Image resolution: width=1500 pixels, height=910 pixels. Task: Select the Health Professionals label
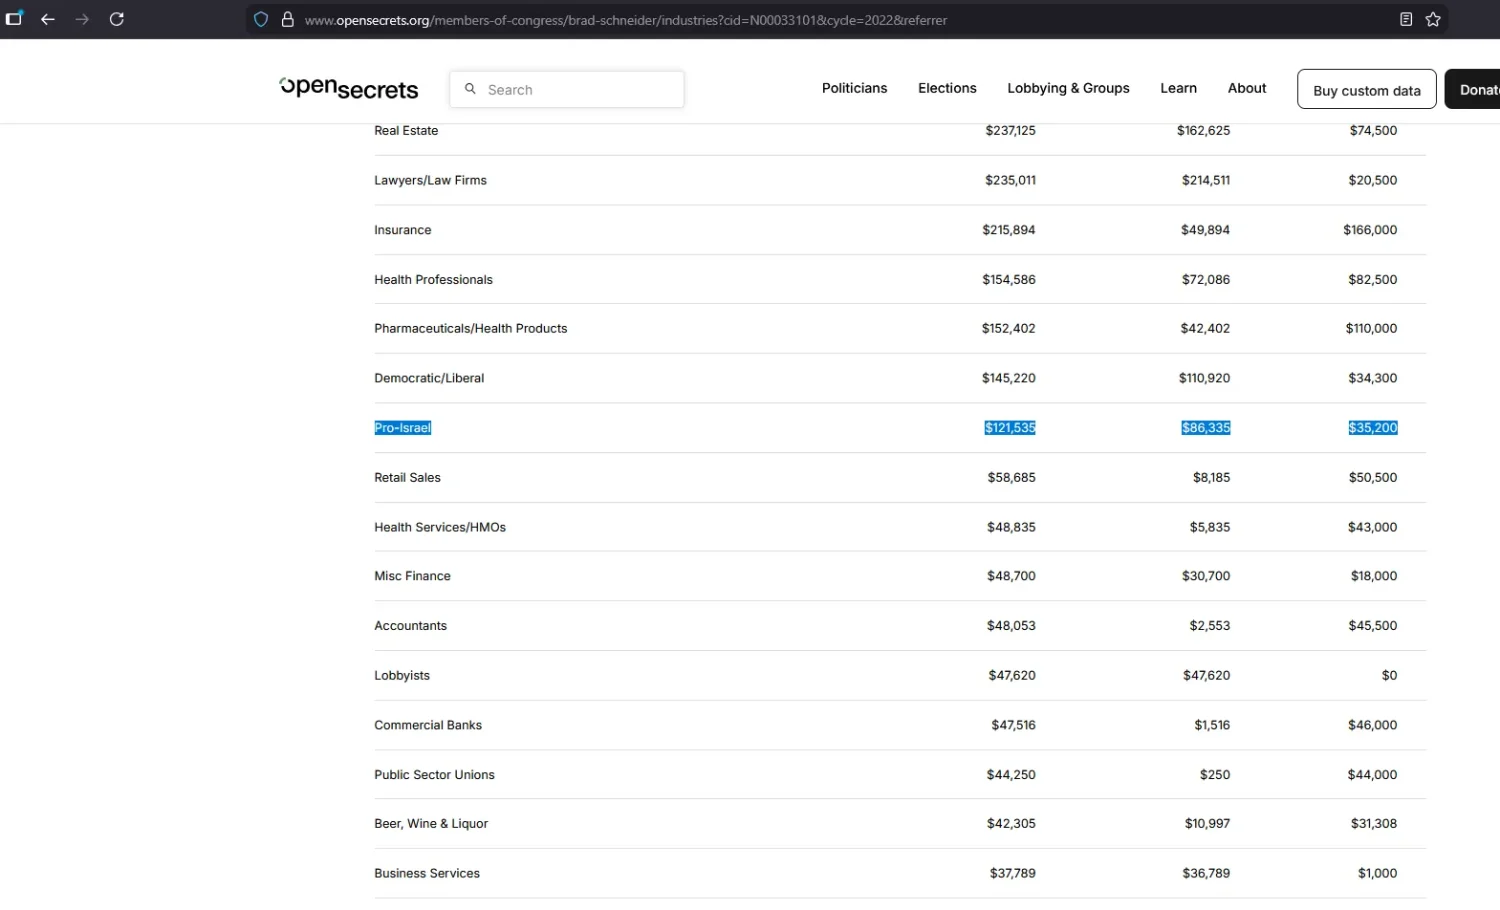coord(433,280)
